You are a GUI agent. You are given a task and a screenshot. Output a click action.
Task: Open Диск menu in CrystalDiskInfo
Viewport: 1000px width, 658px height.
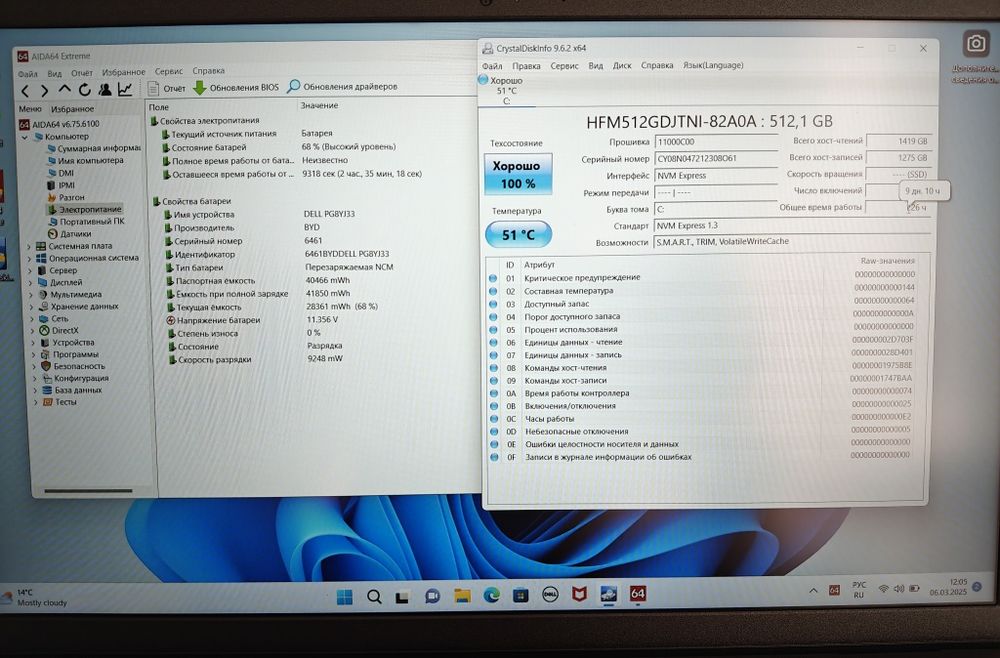[622, 65]
